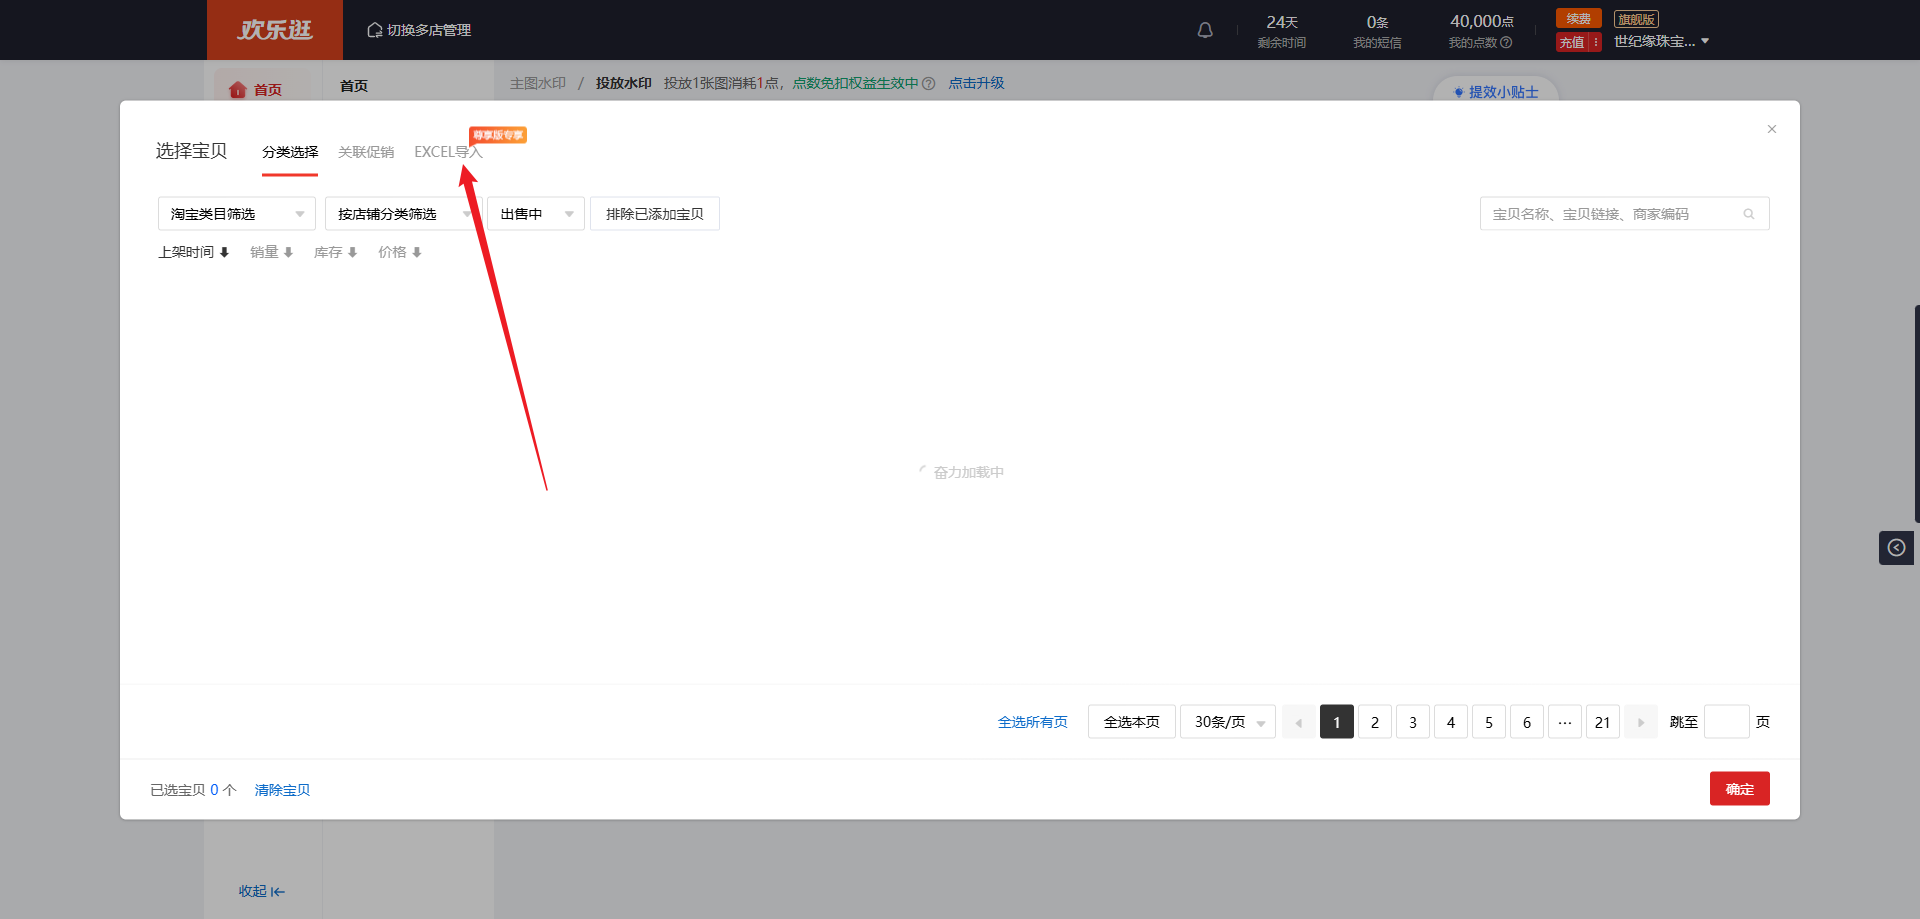1920x919 pixels.
Task: Switch to 关联促销 tab
Action: coord(366,152)
